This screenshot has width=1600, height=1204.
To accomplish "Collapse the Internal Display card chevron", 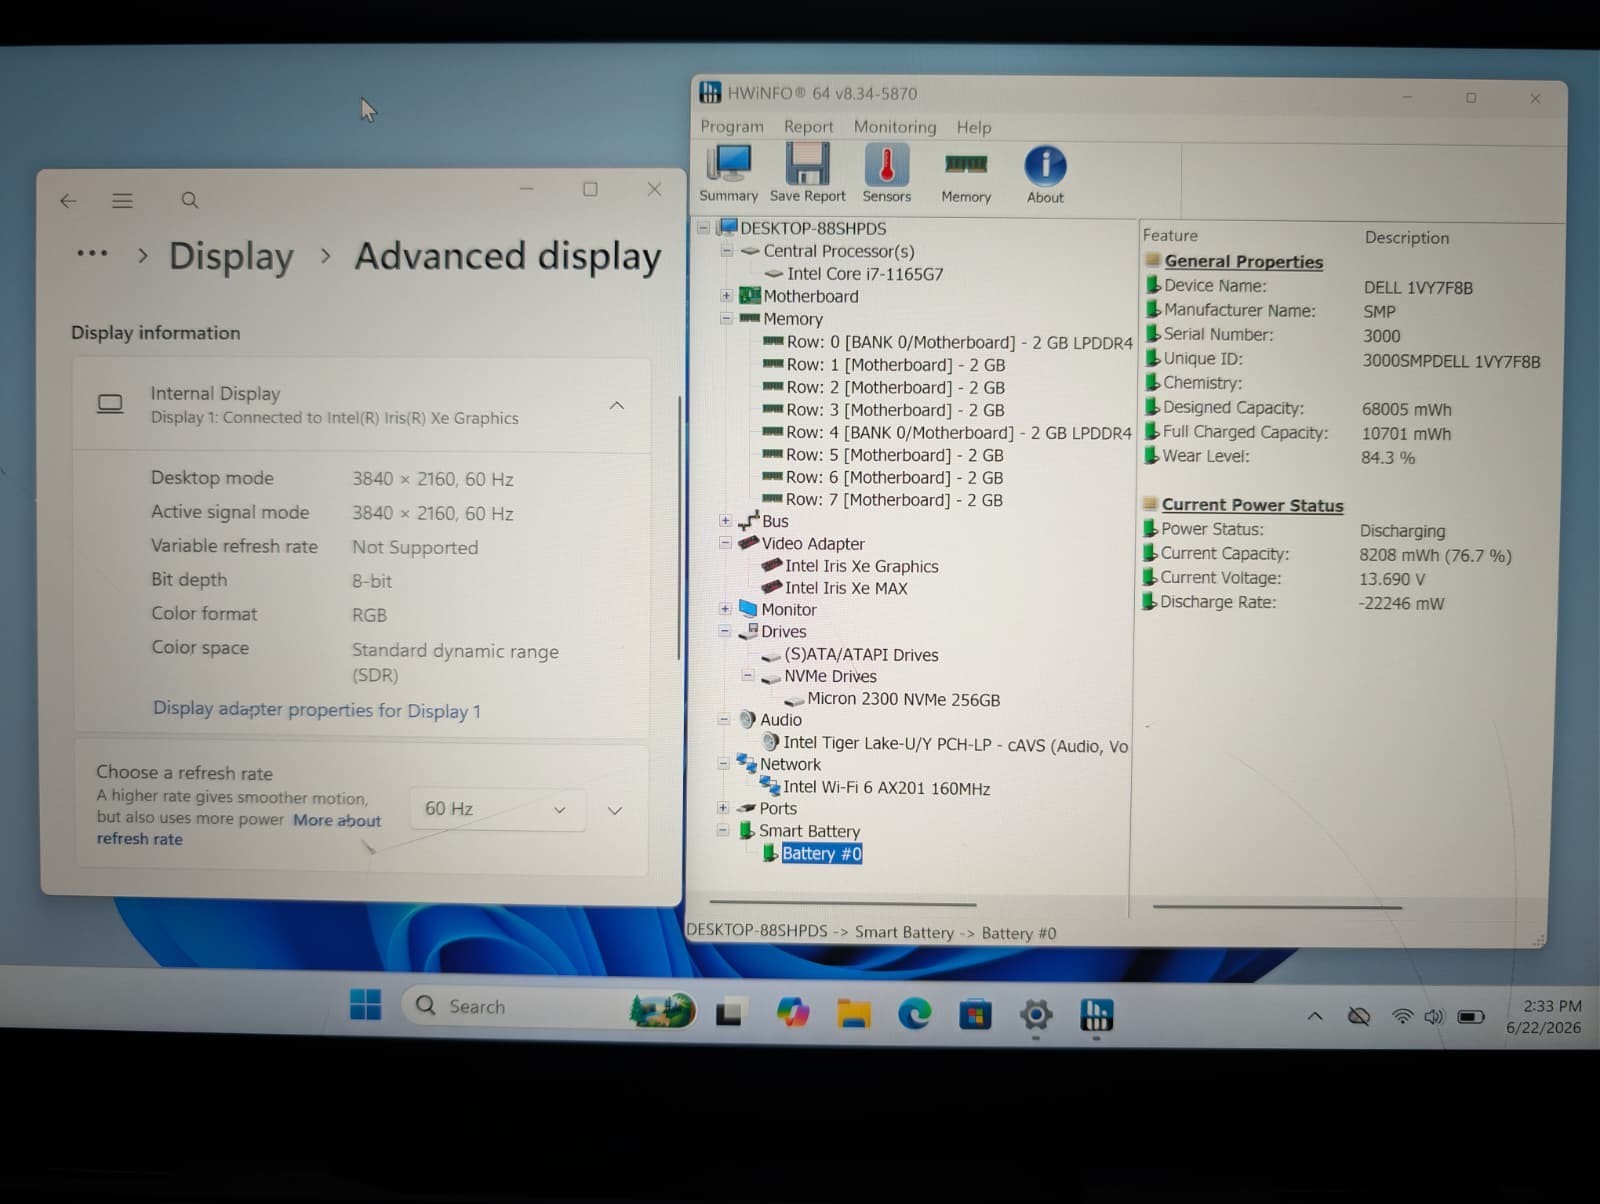I will (x=617, y=405).
